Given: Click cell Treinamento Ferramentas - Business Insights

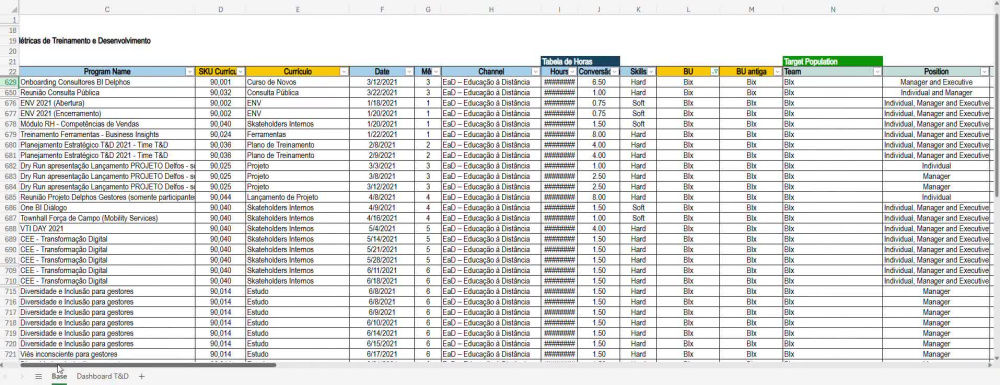Looking at the screenshot, I should [107, 134].
